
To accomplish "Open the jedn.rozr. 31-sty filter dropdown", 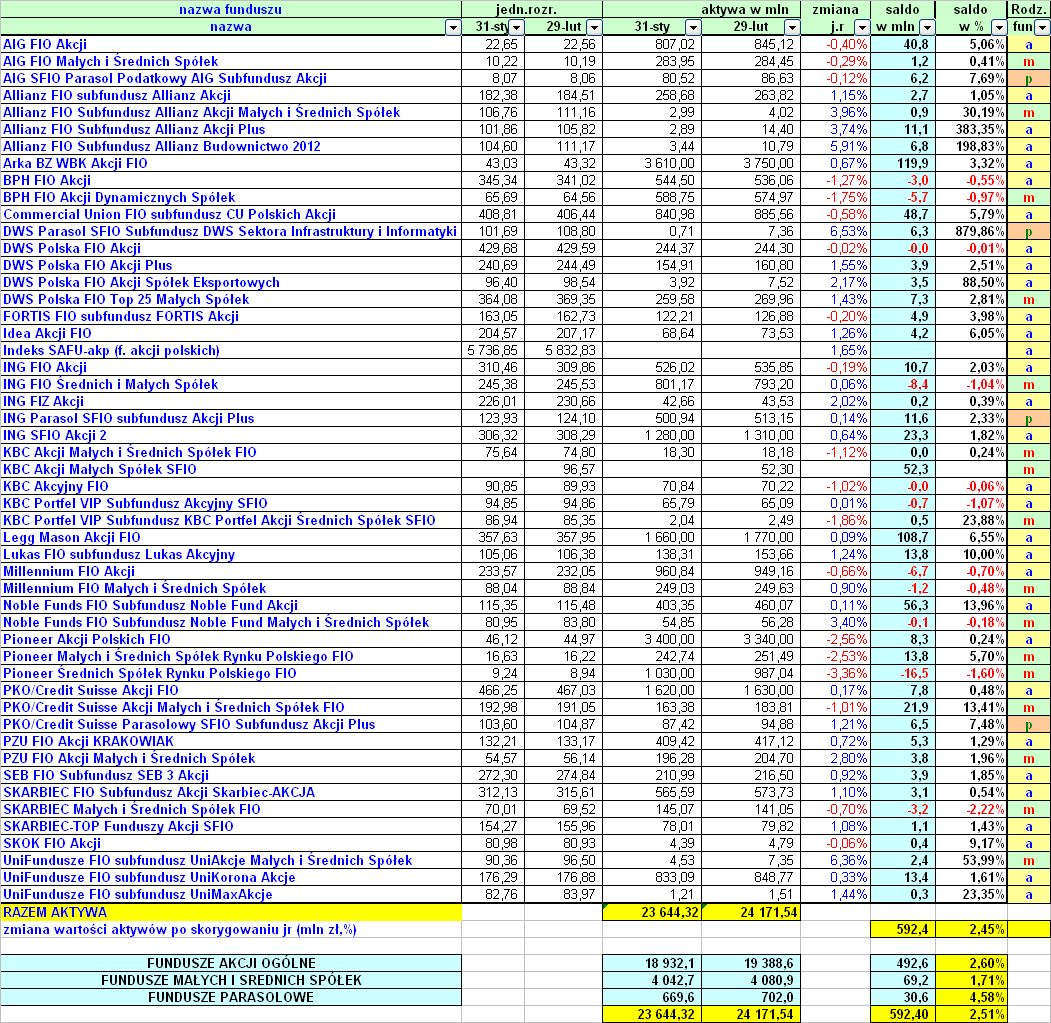I will tap(517, 28).
